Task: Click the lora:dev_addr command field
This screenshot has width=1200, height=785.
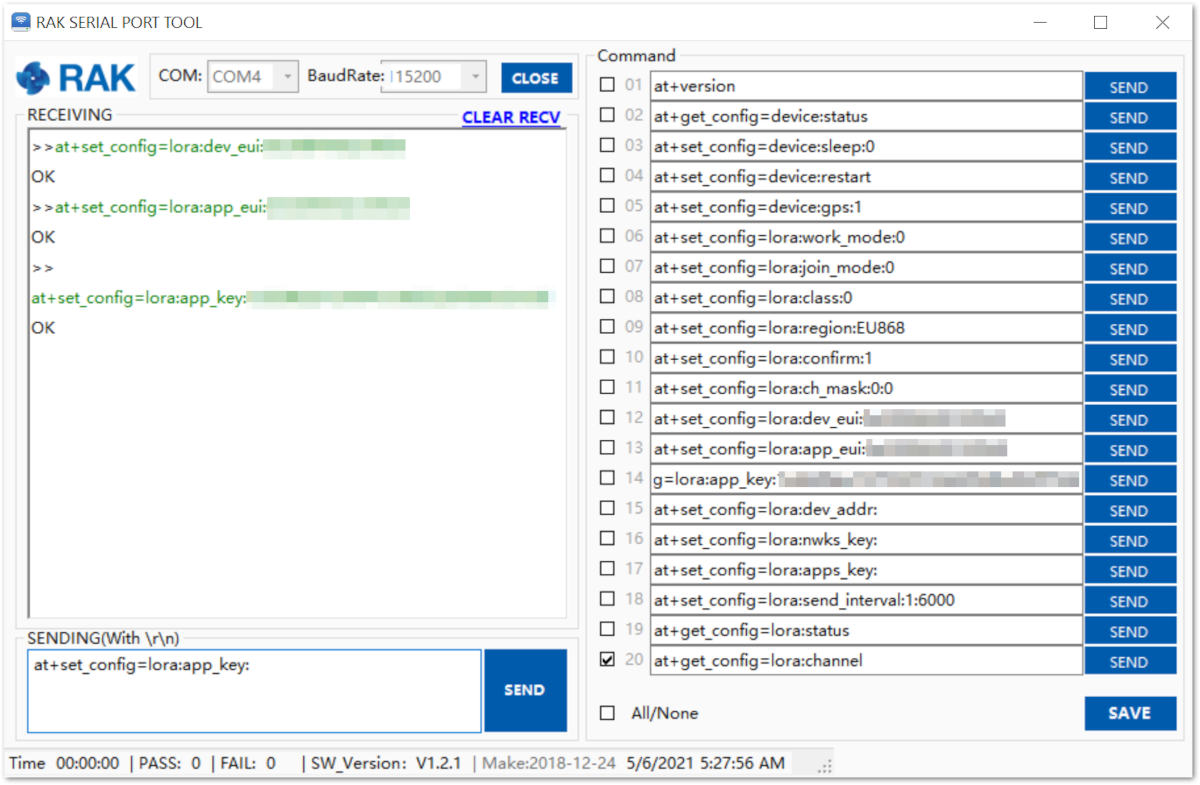Action: (866, 509)
